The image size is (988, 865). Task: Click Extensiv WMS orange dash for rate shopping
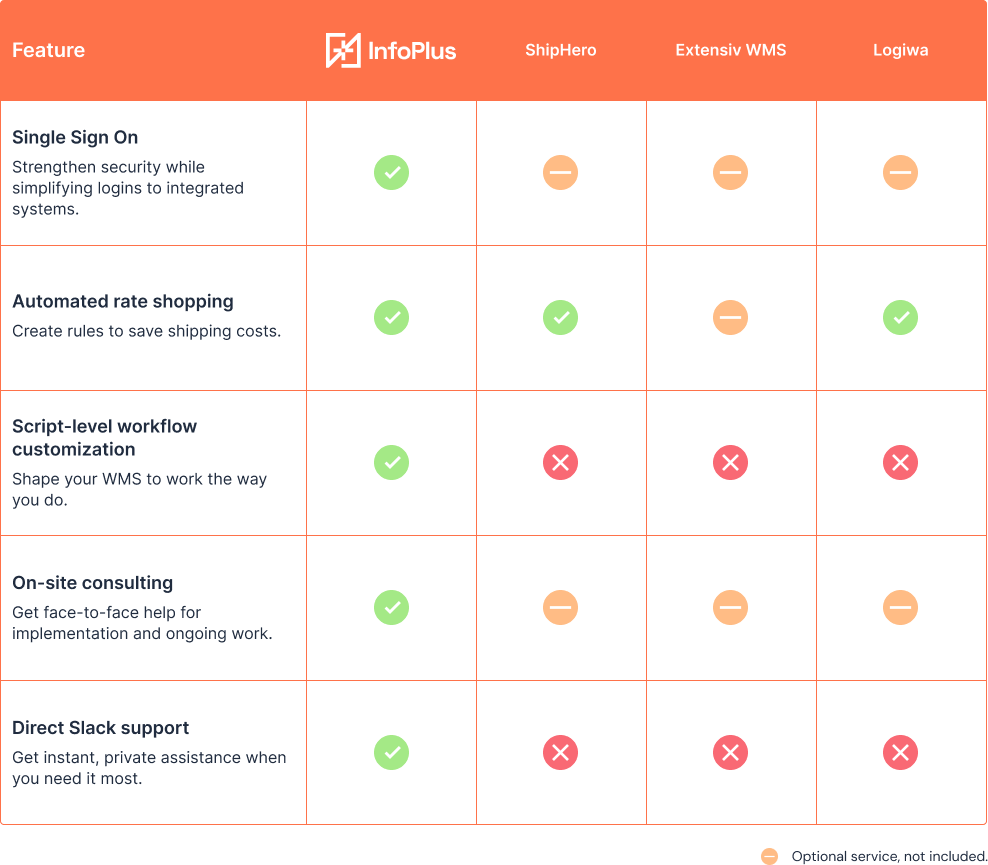point(731,318)
